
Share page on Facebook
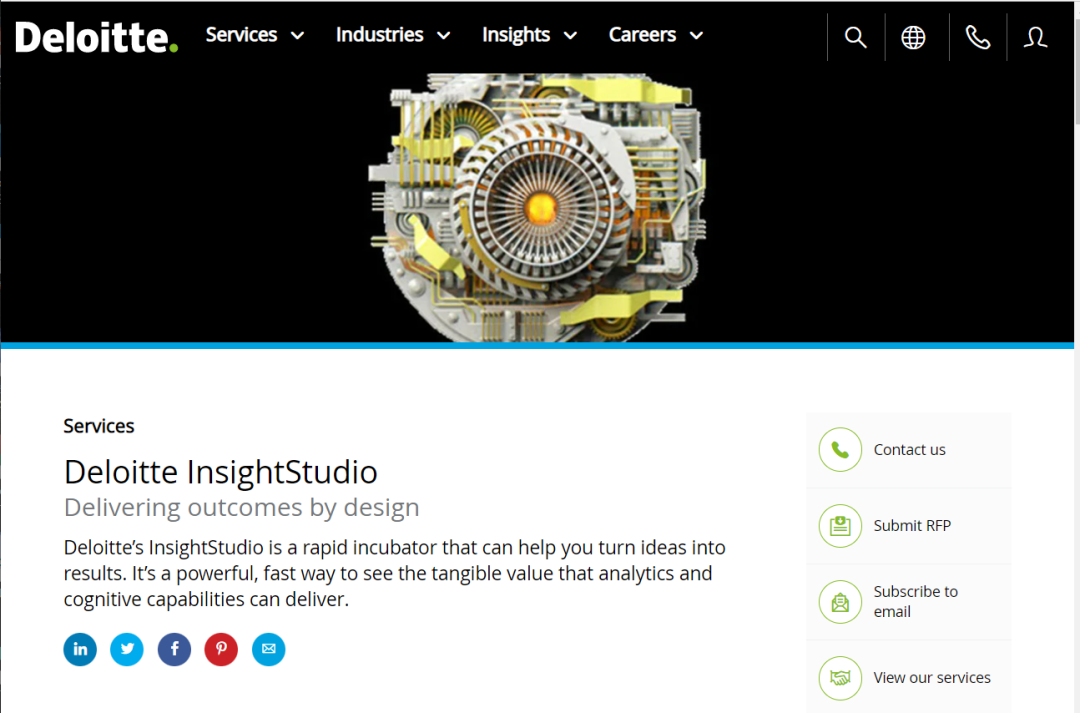coord(174,649)
